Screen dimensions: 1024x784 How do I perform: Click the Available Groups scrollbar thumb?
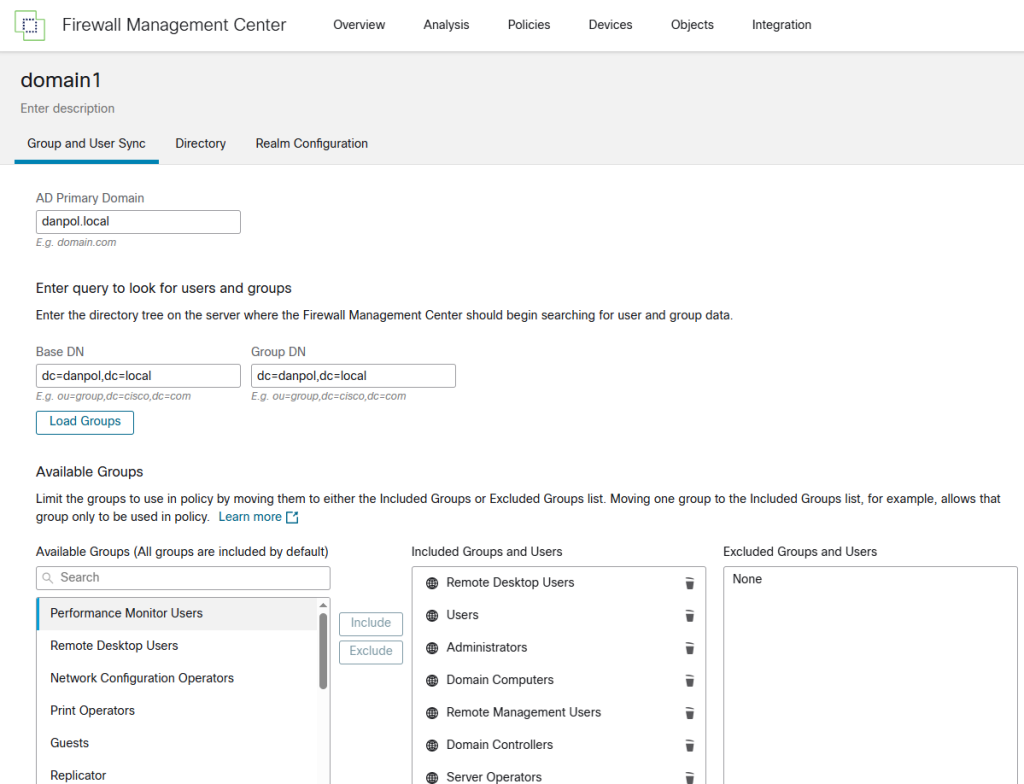[x=323, y=651]
